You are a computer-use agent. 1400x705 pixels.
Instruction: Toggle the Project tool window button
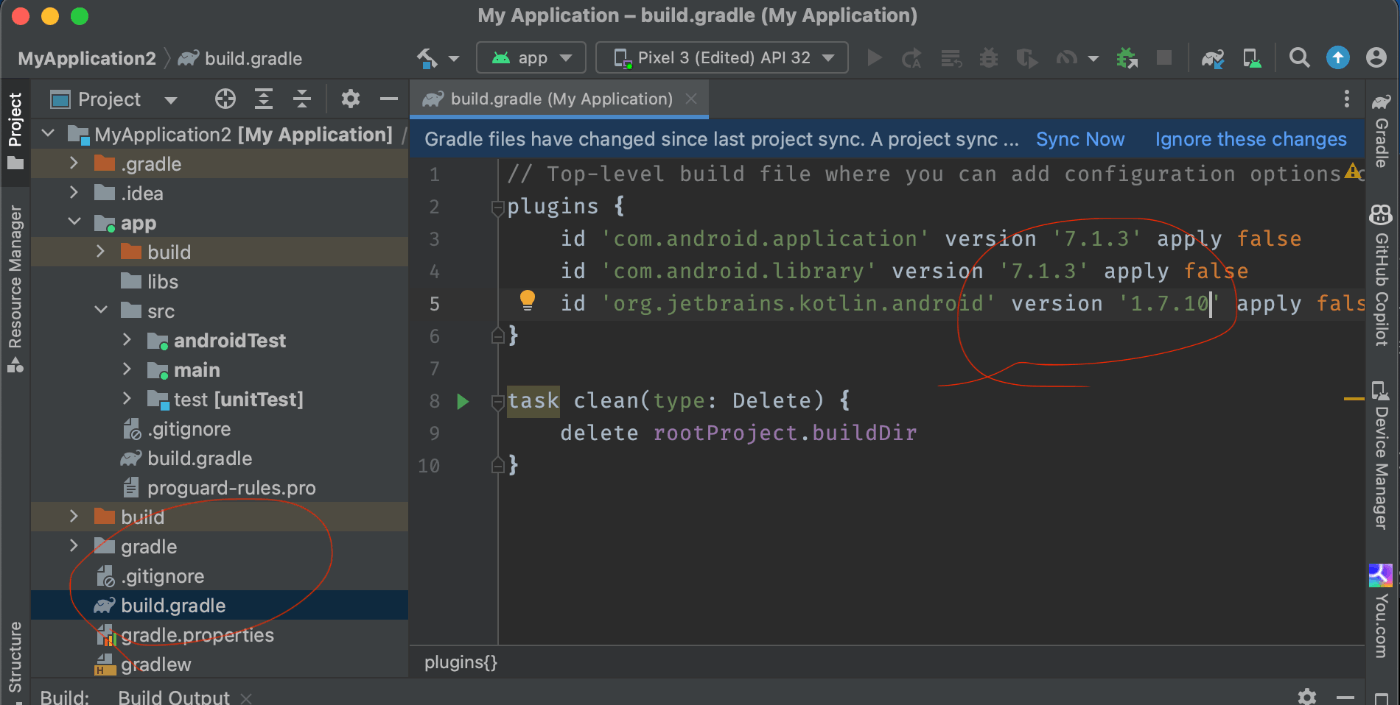click(15, 132)
